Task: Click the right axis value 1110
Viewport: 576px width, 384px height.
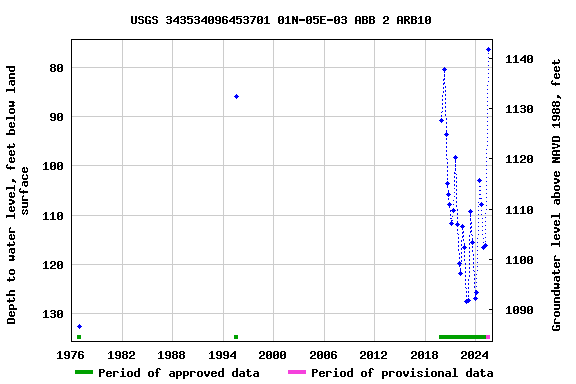Action: [x=519, y=210]
